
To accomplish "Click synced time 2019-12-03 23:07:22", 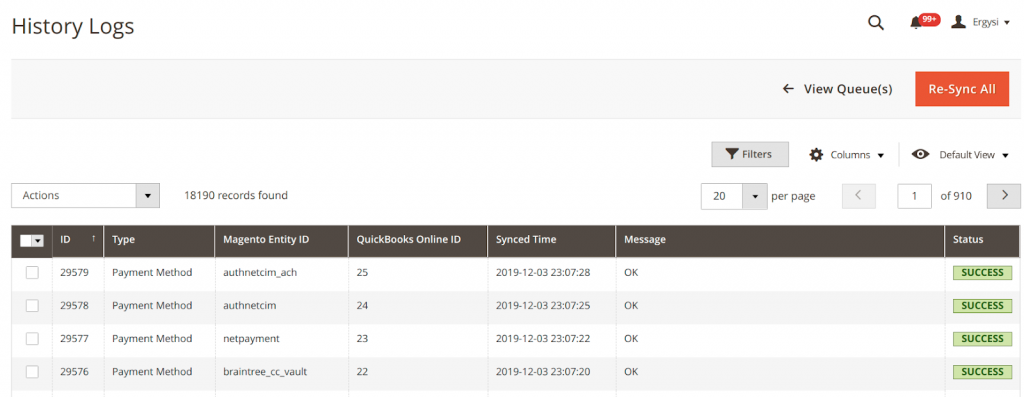I will [543, 339].
